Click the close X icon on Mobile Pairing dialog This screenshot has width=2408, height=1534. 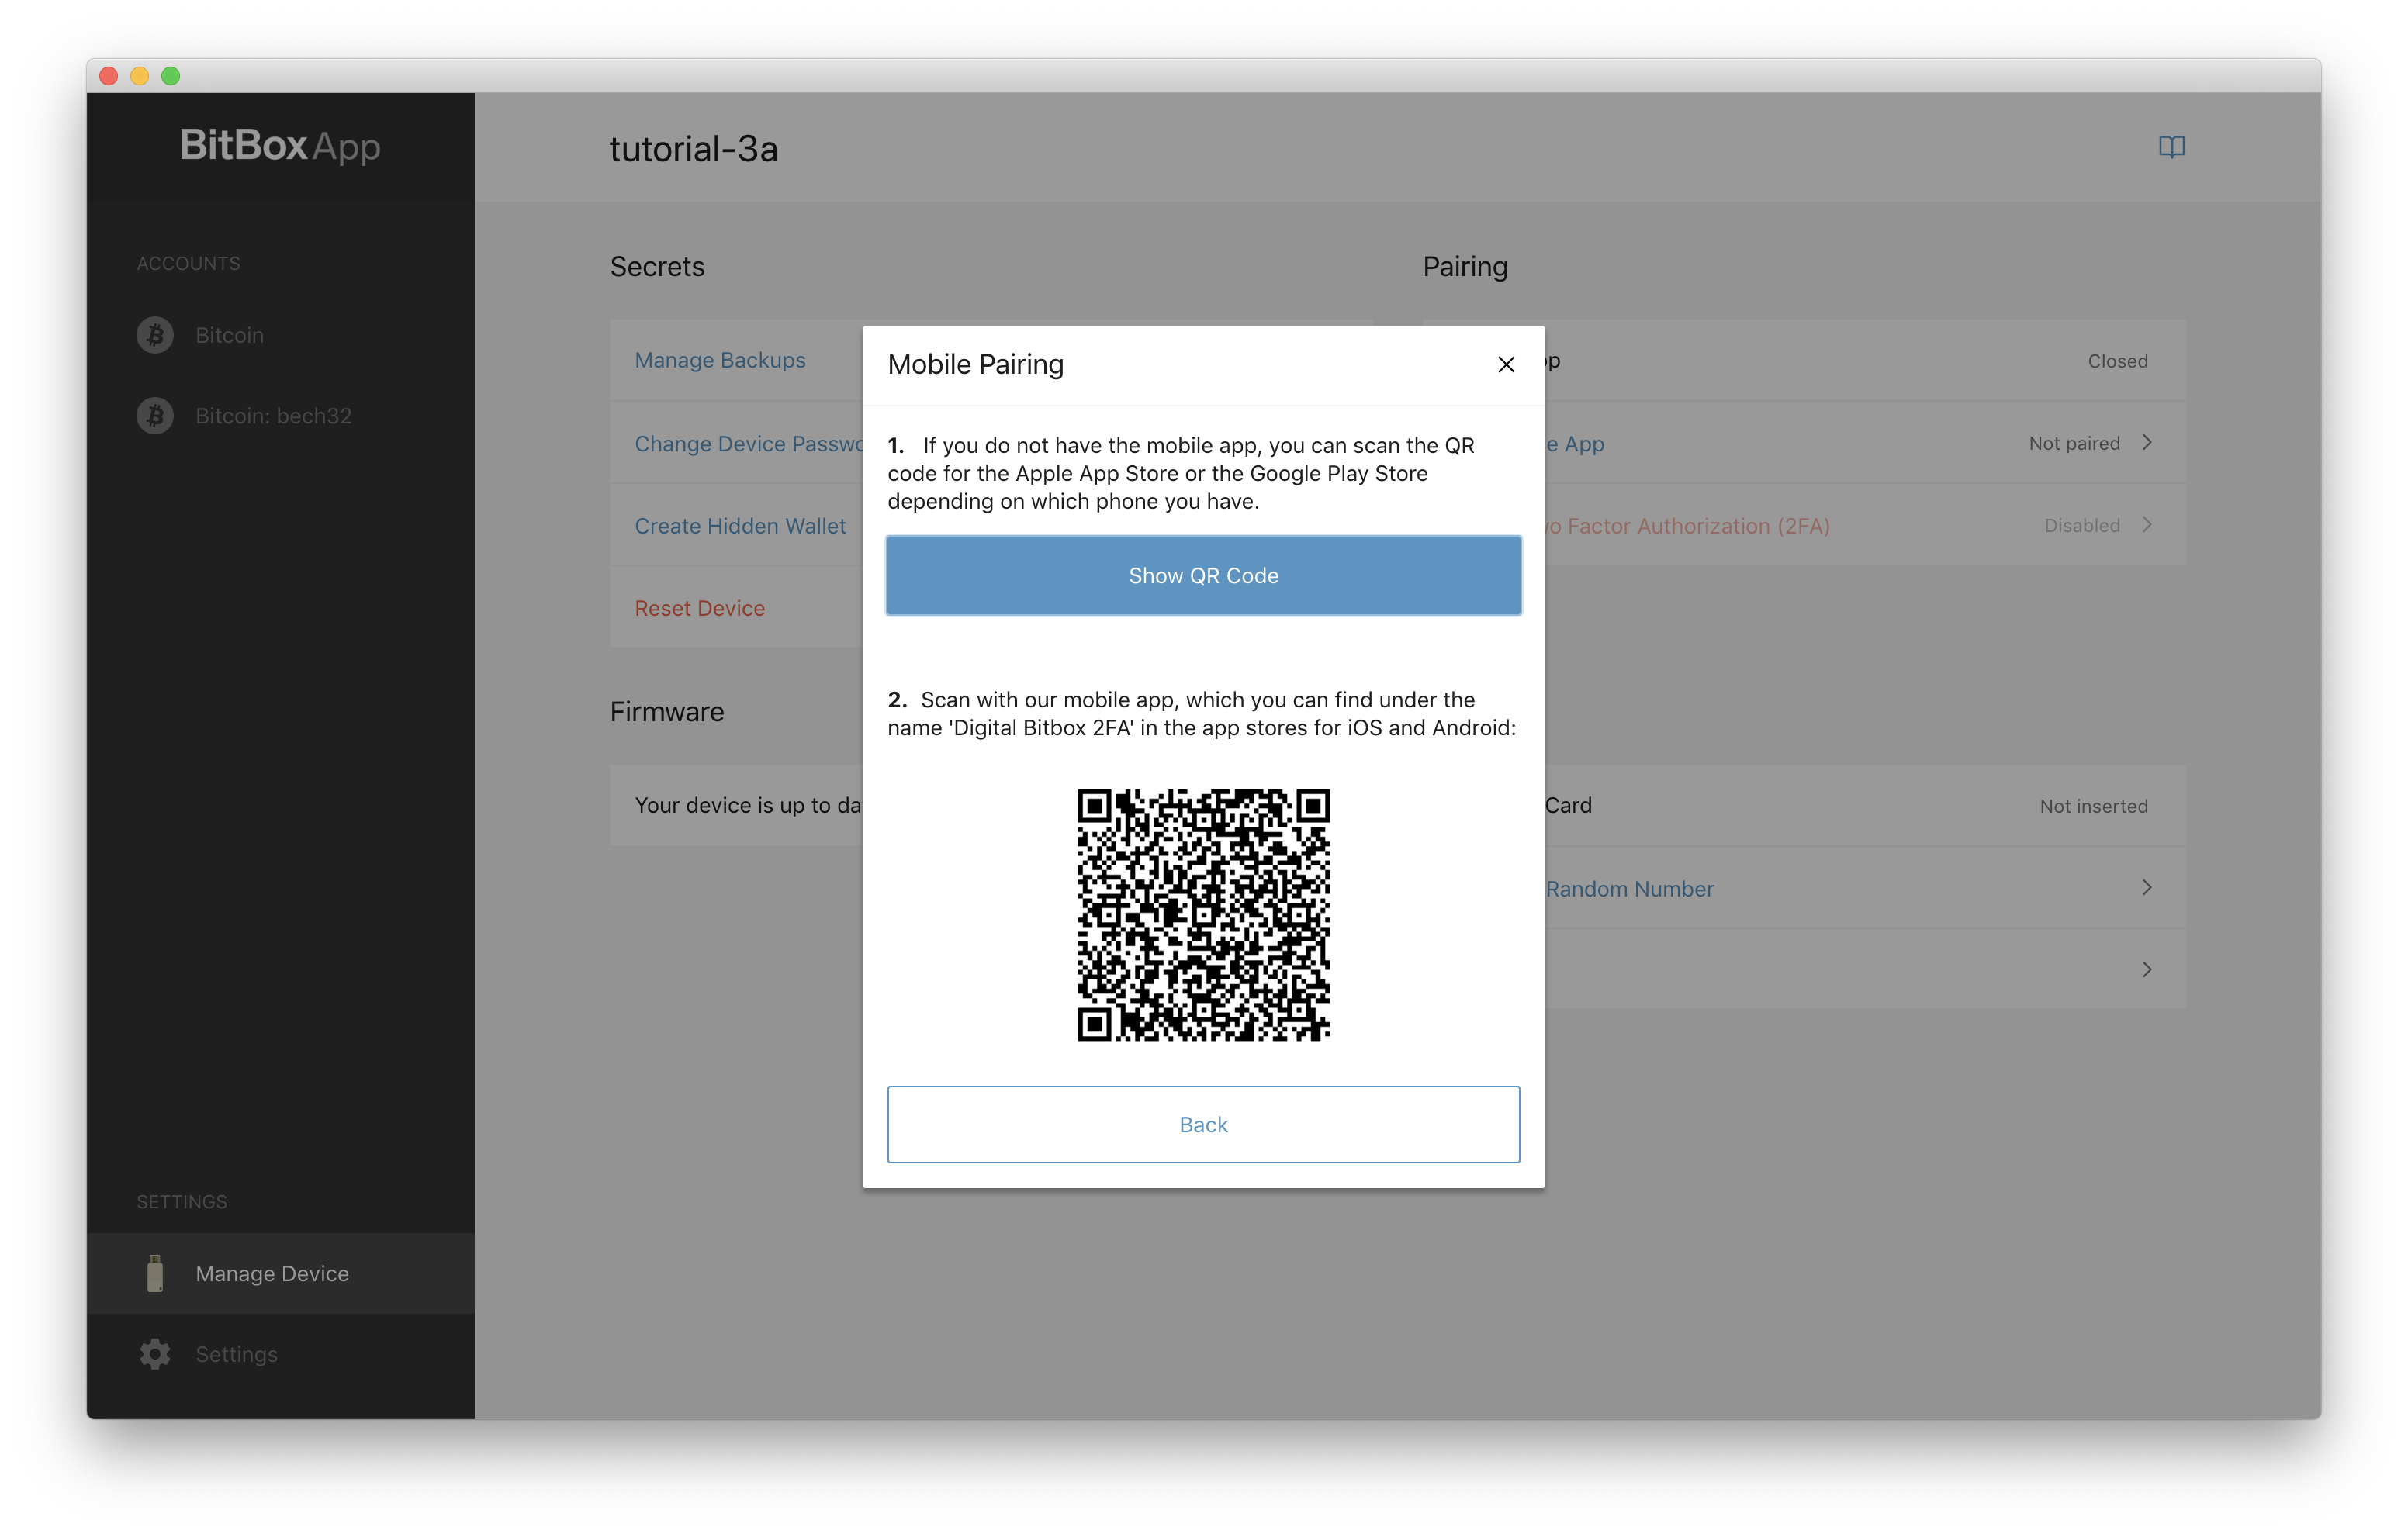[1506, 365]
